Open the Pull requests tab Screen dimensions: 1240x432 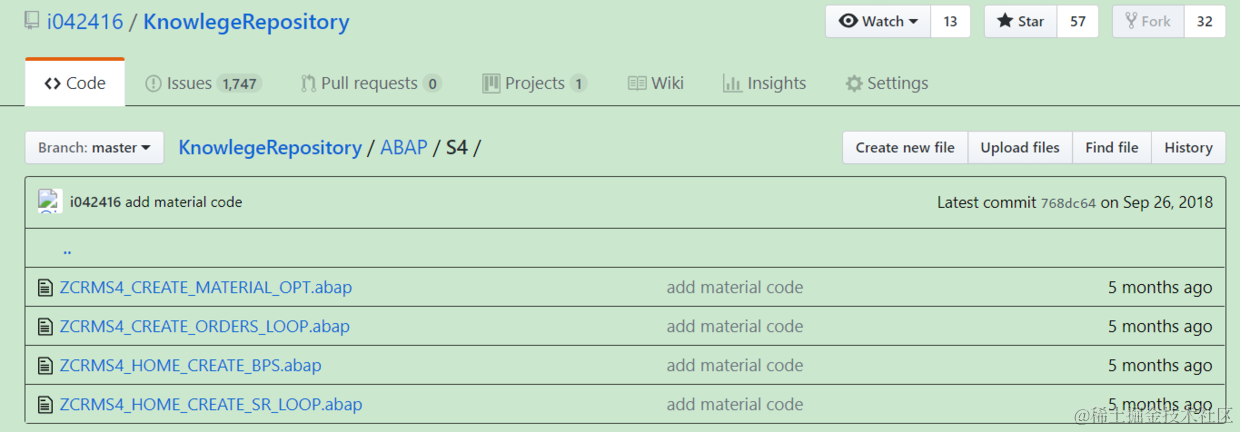(x=371, y=83)
